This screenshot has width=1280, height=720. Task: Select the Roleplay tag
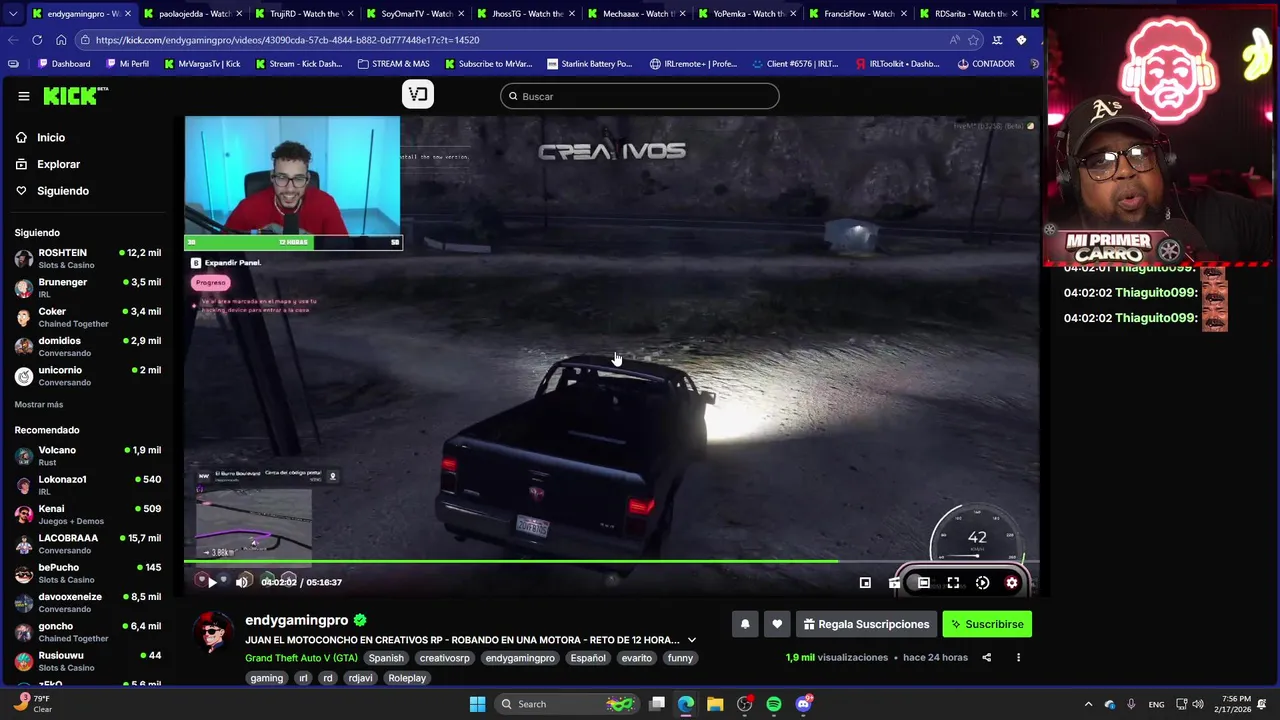407,678
